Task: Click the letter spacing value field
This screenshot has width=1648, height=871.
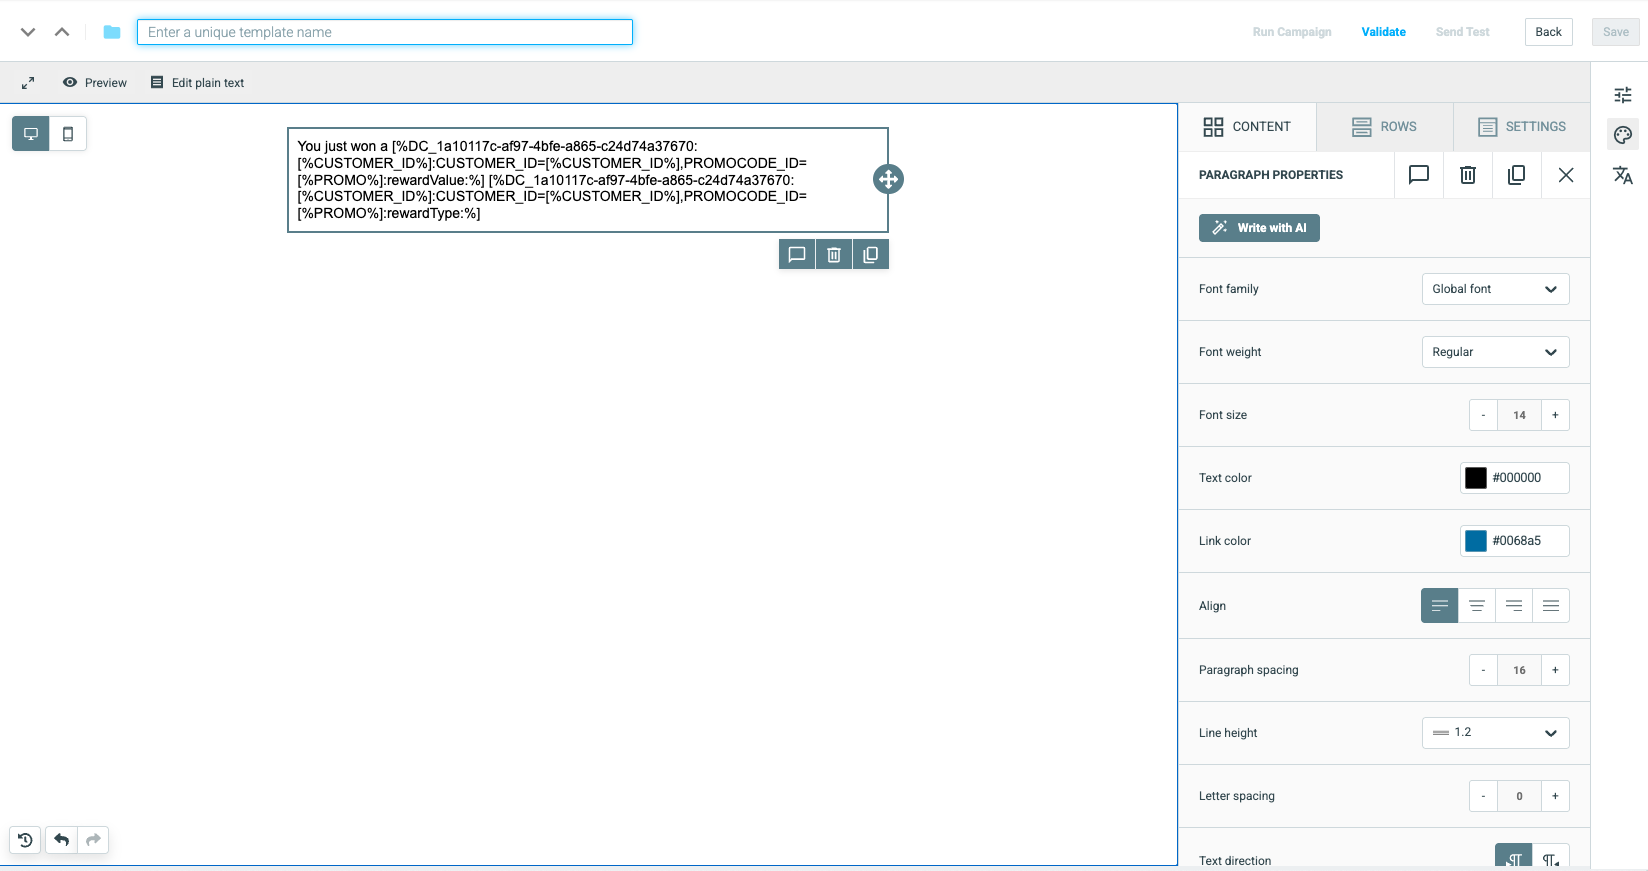Action: pyautogui.click(x=1519, y=796)
